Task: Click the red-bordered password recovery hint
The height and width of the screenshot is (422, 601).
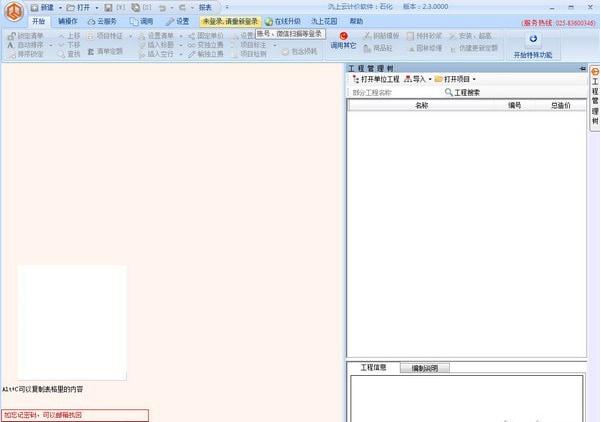Action: [75, 415]
